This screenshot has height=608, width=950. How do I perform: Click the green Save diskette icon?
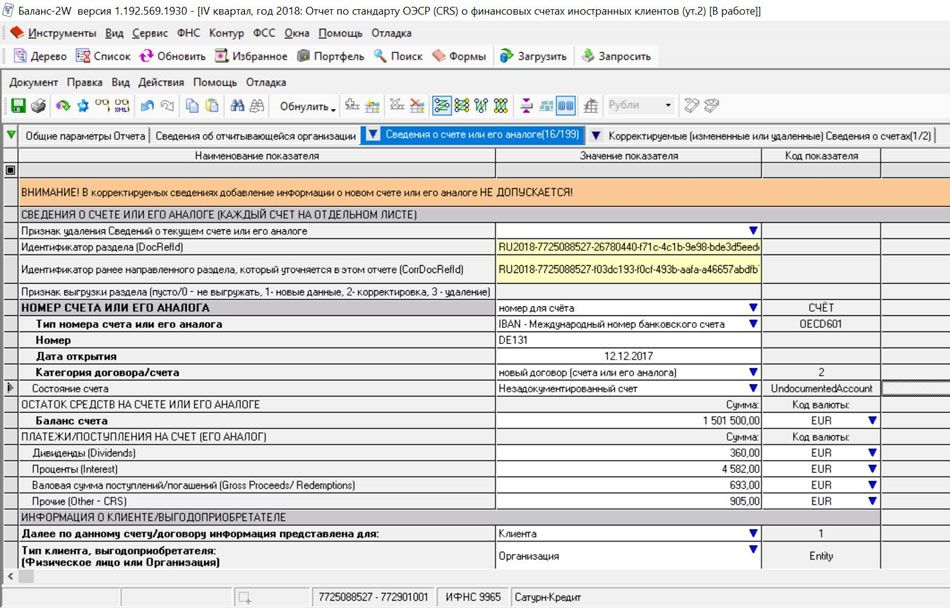18,106
